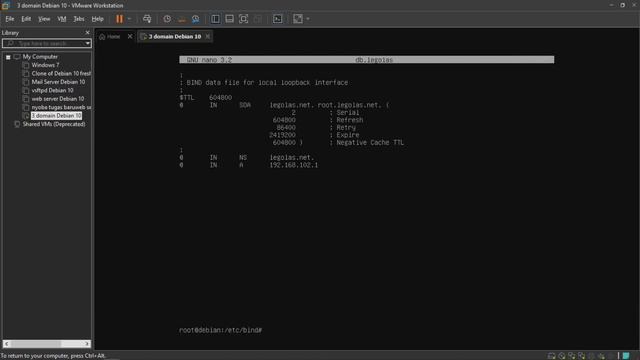Click the nano title bar showing db.legolas
This screenshot has width=640, height=360.
pos(367,60)
